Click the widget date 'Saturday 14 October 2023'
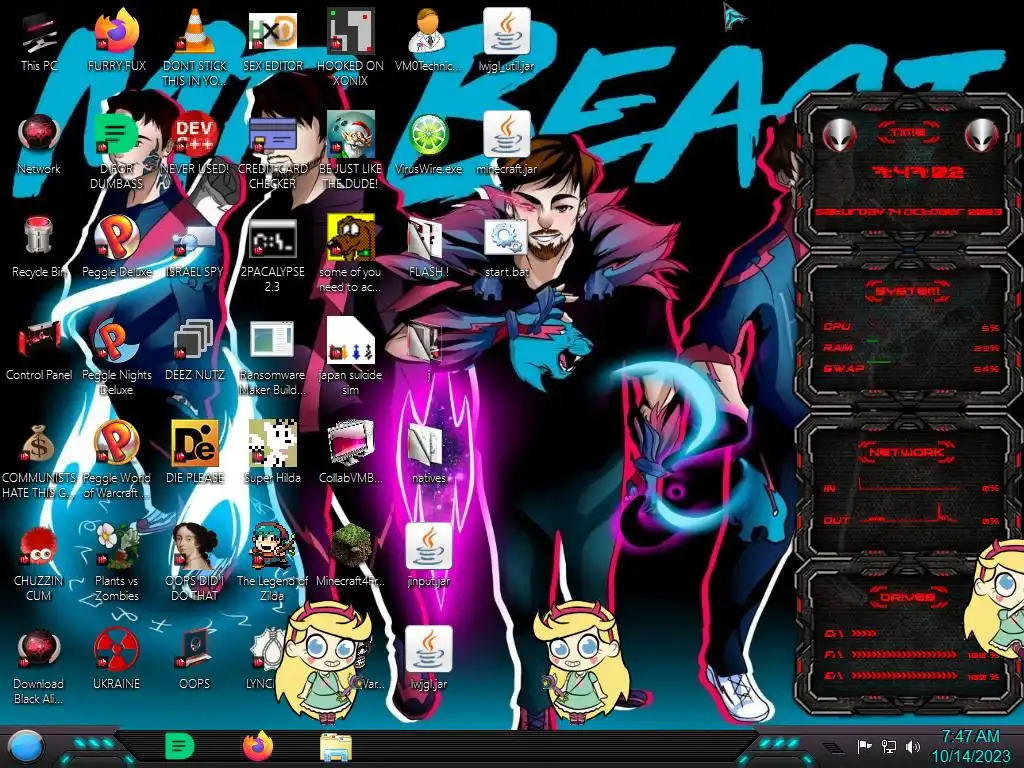 (908, 212)
